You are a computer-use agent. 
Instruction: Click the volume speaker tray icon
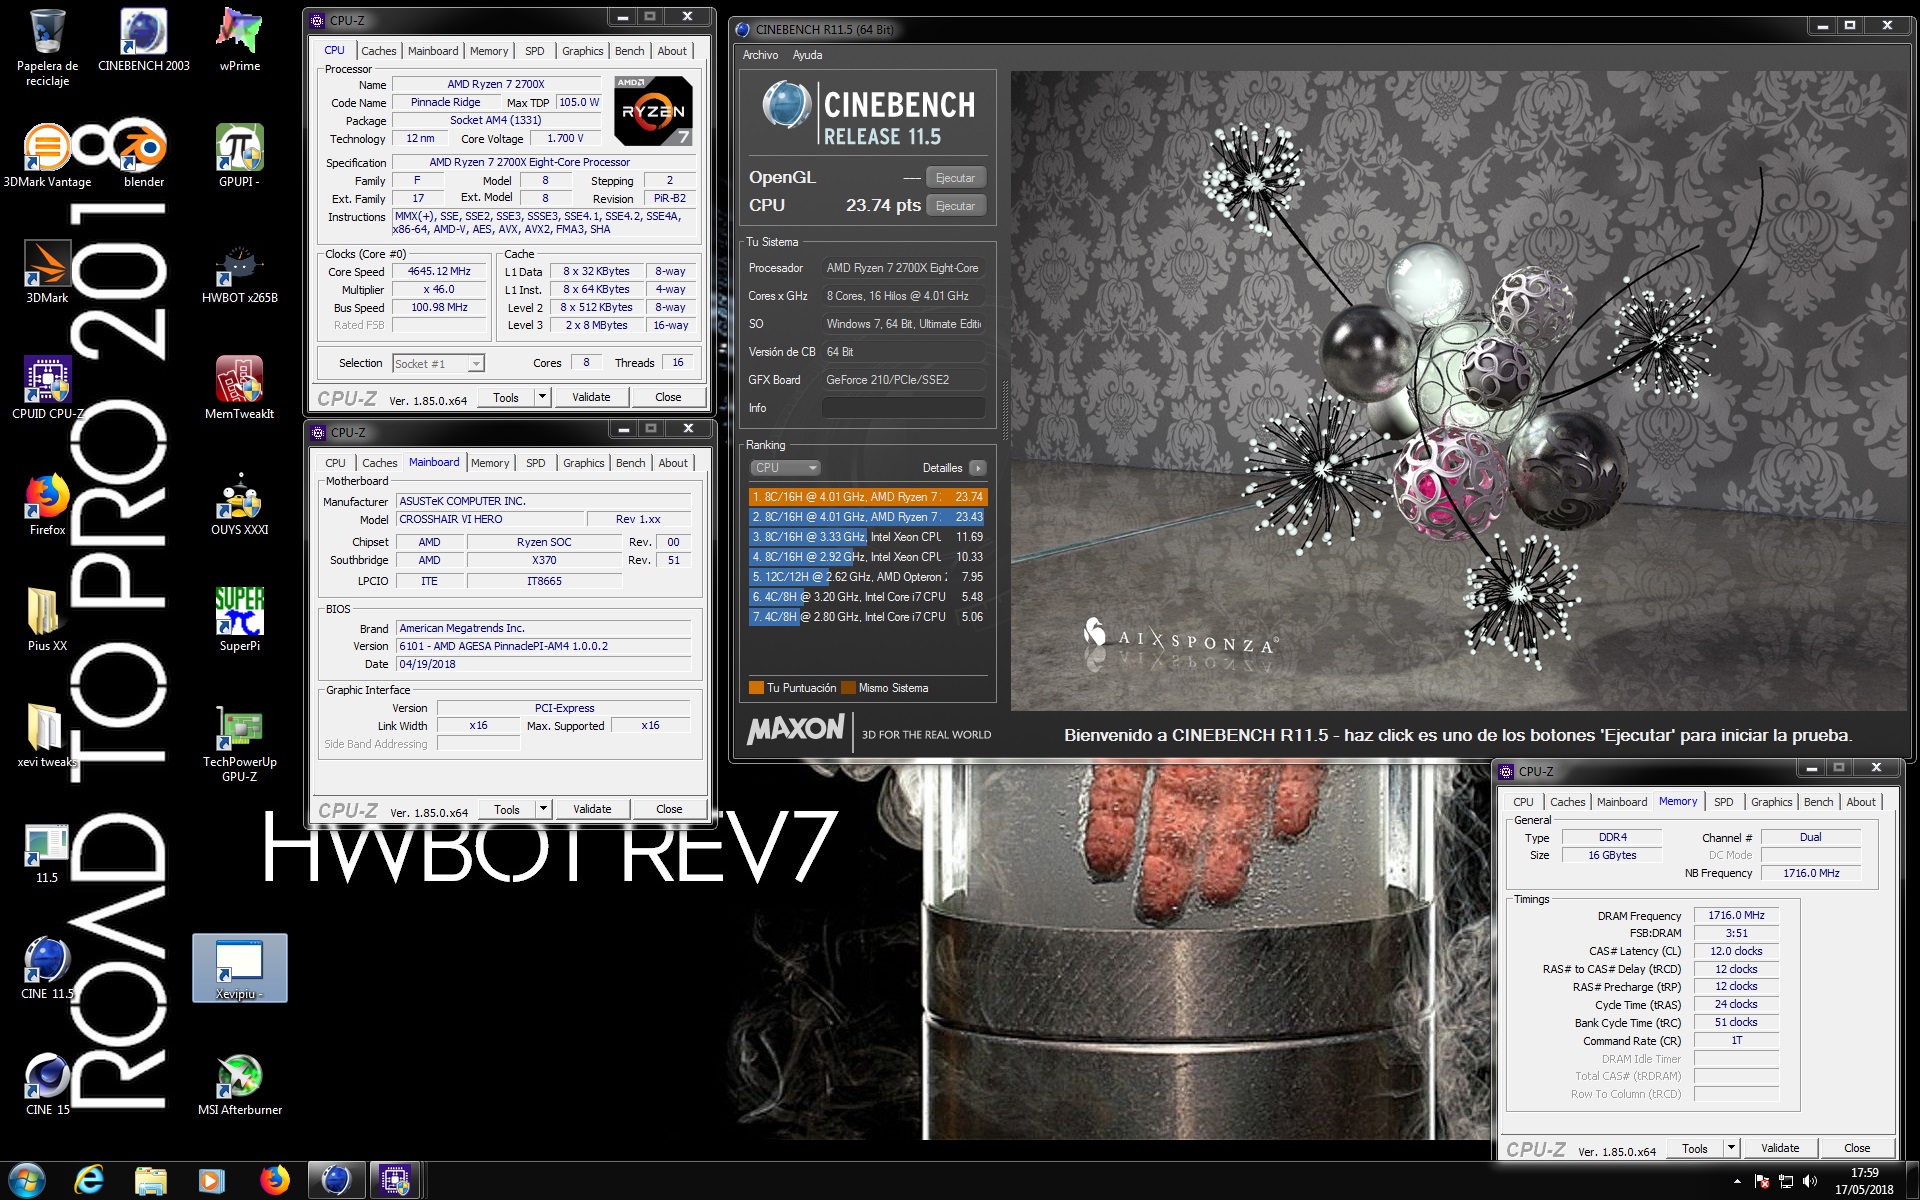tap(1810, 1181)
